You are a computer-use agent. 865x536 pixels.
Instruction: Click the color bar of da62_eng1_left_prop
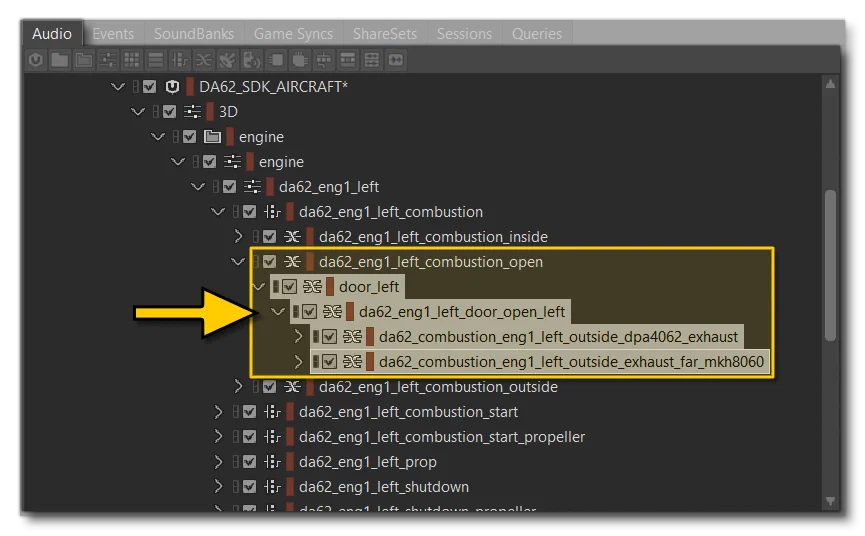(290, 462)
